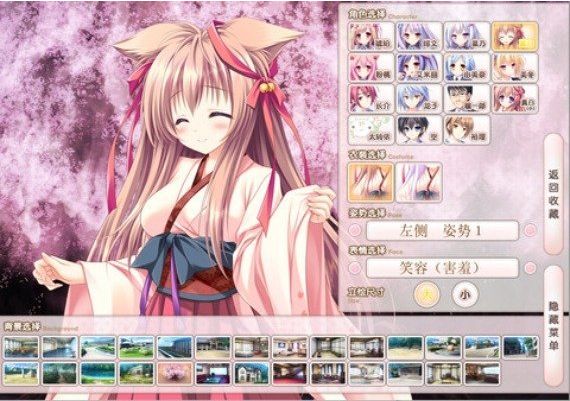Select the fifth background in the top row

click(175, 348)
